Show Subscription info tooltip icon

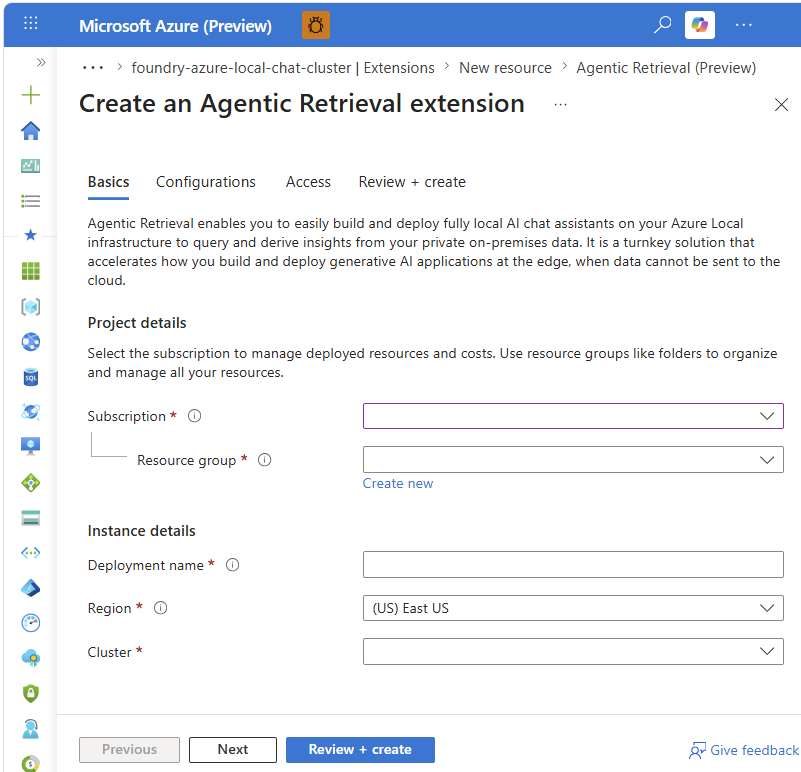click(195, 416)
